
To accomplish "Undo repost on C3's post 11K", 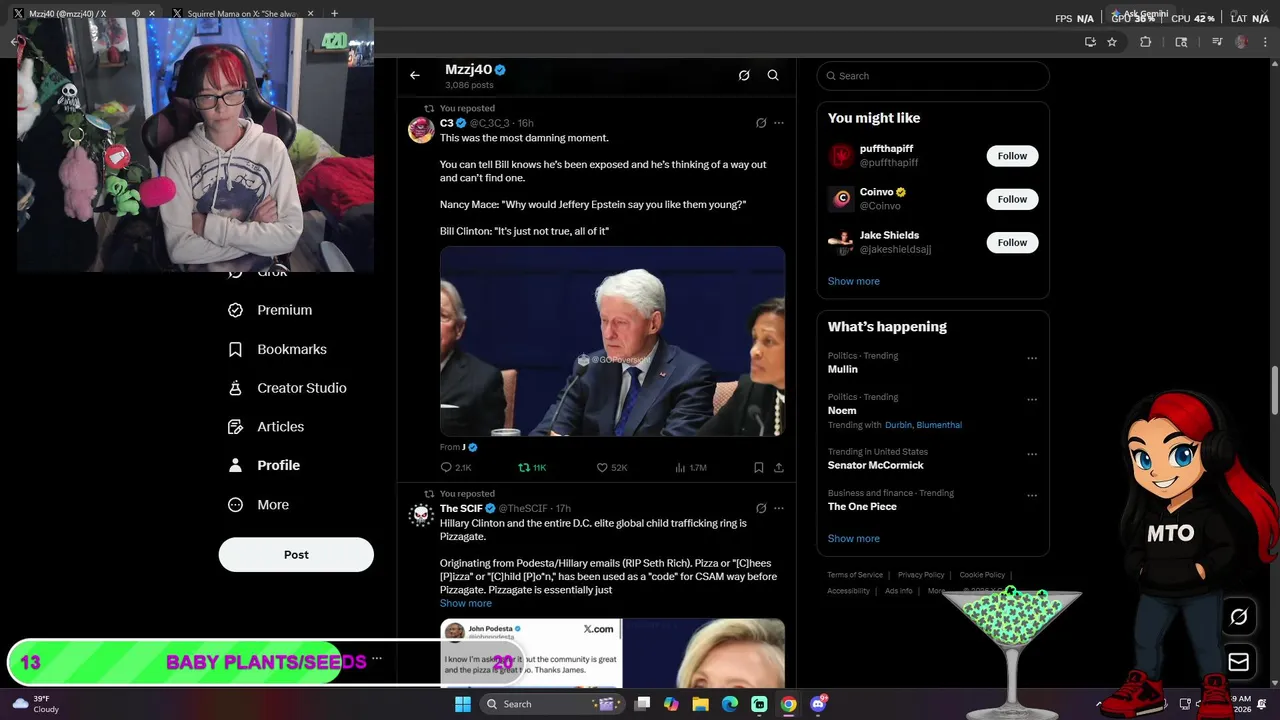I will pos(532,467).
